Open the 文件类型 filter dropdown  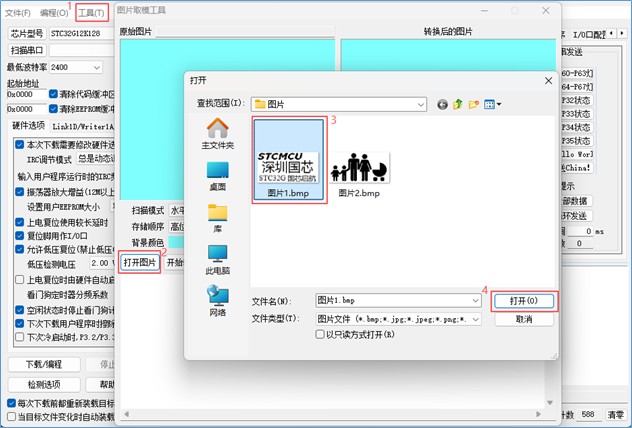[x=476, y=319]
